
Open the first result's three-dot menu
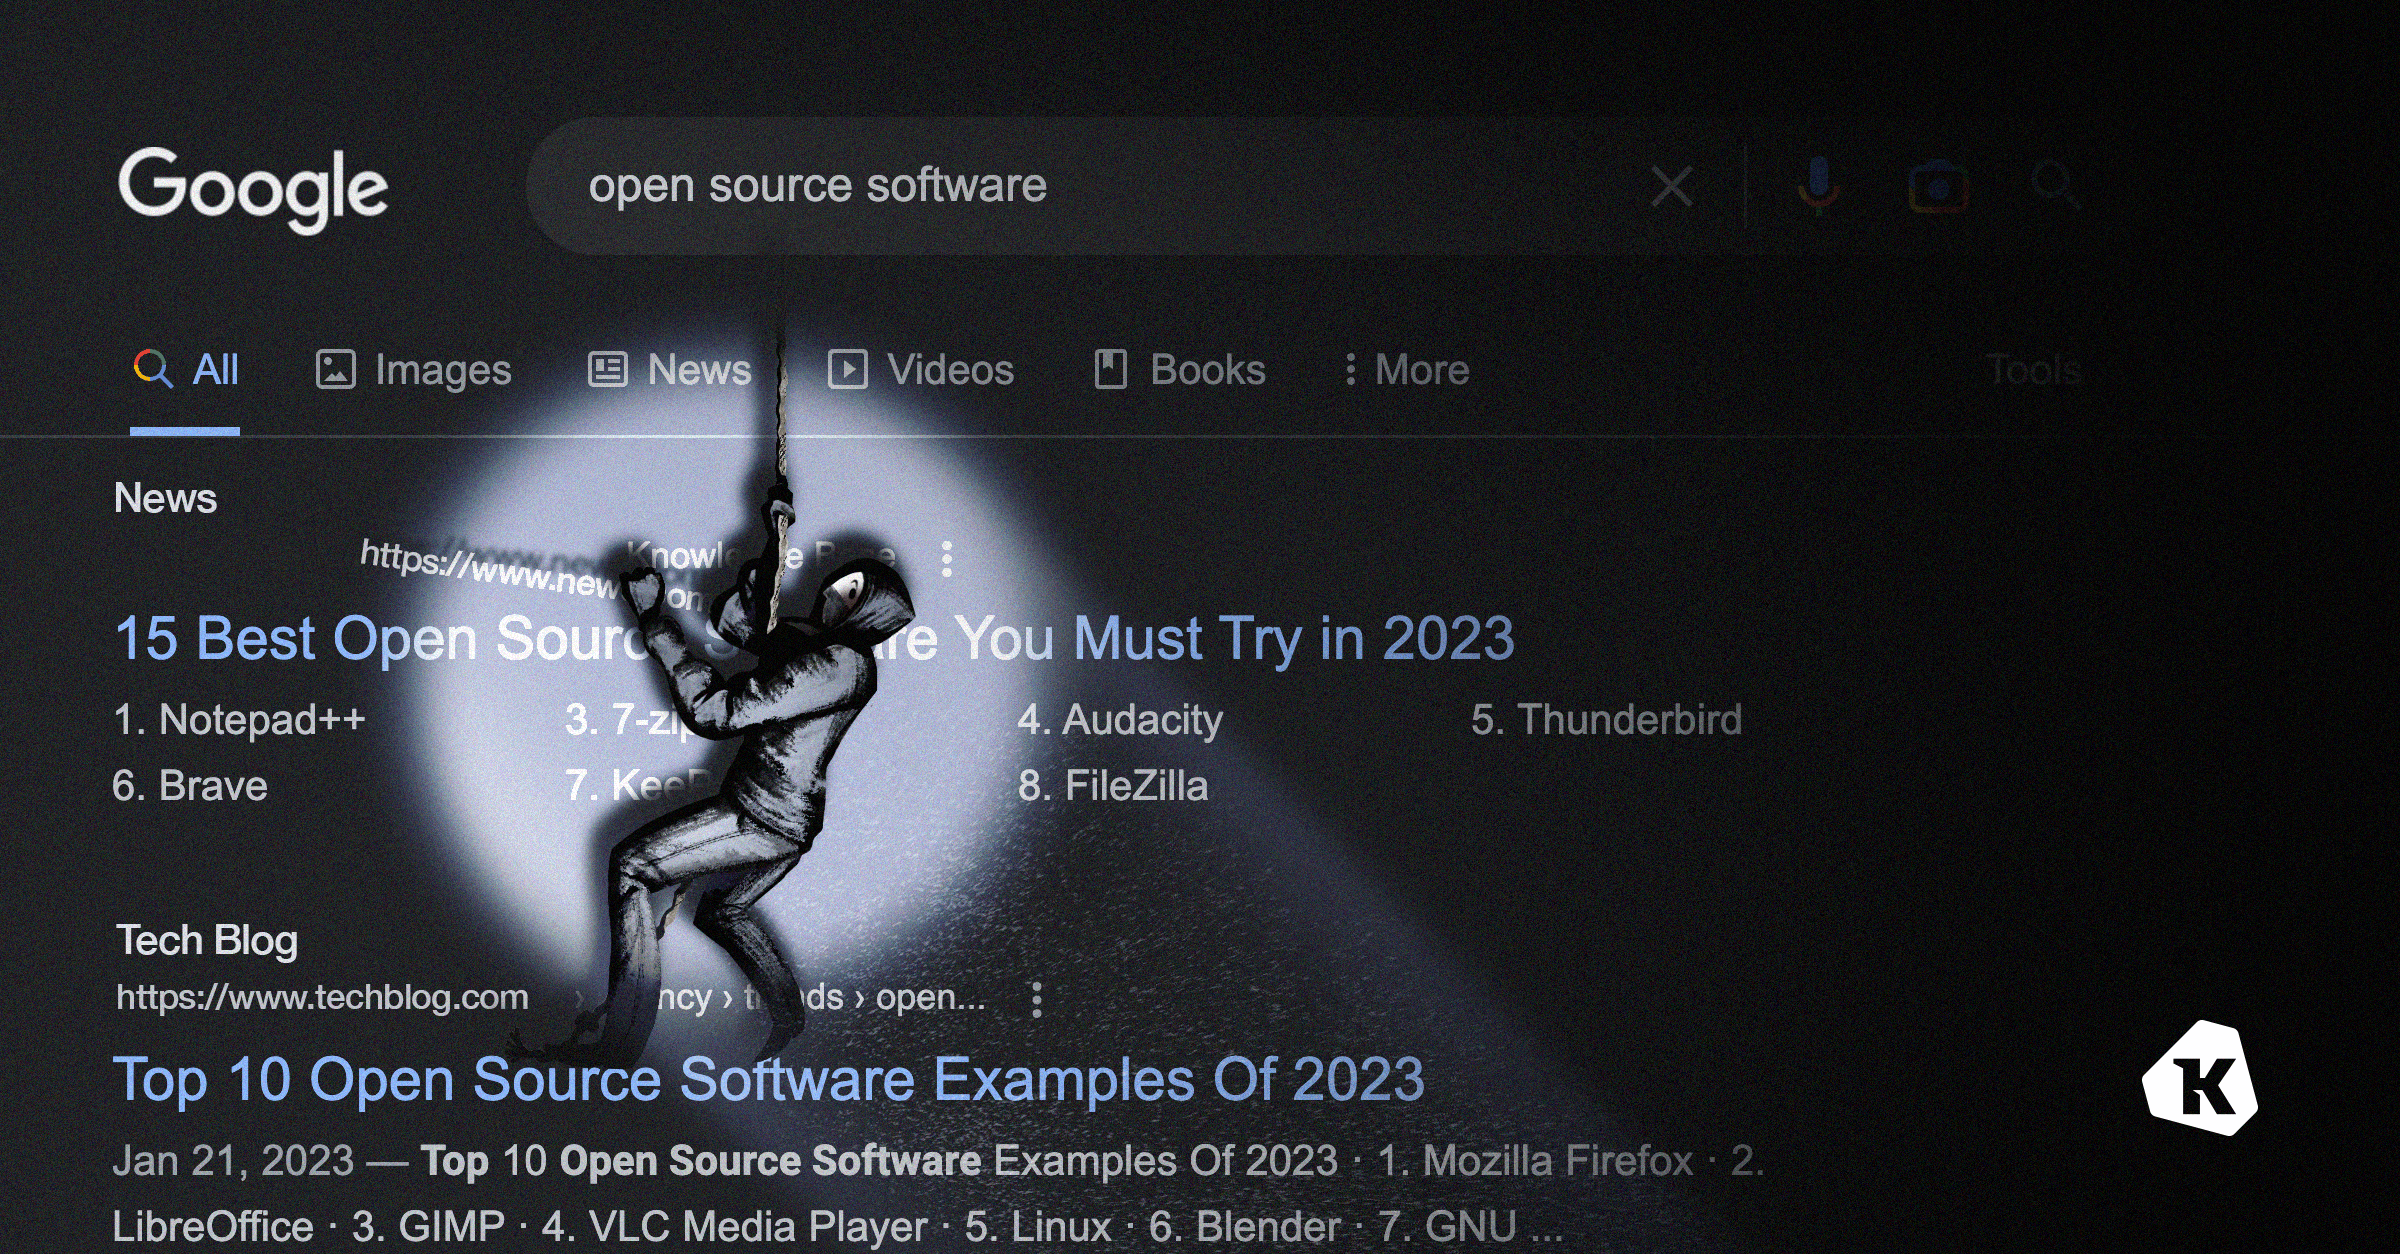[946, 559]
